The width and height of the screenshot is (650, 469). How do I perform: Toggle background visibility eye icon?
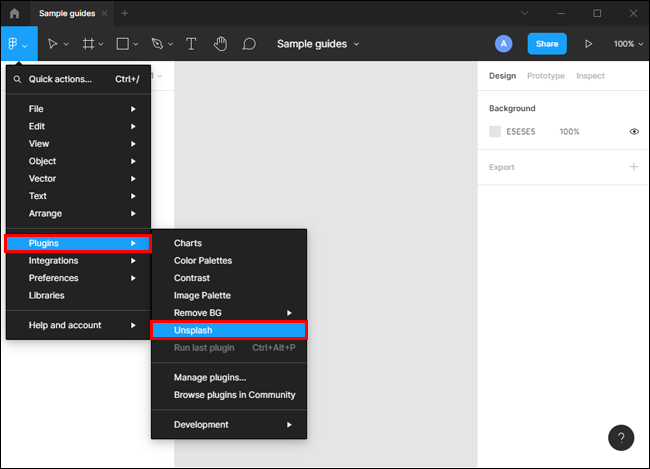[634, 131]
